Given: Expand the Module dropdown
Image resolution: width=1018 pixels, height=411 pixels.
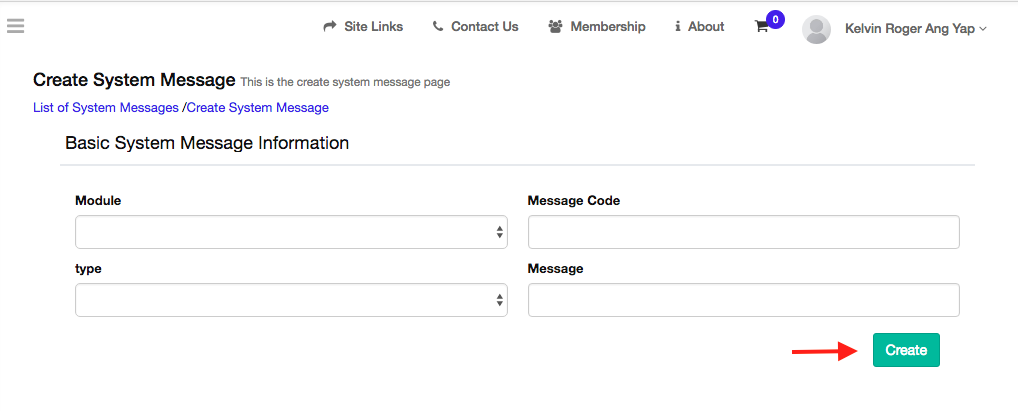Looking at the screenshot, I should click(291, 232).
